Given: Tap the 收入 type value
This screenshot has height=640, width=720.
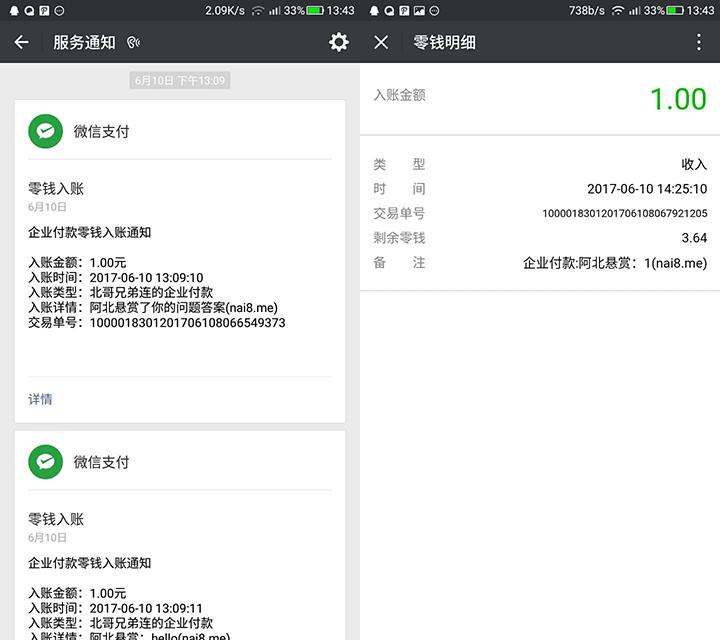Looking at the screenshot, I should coord(694,164).
